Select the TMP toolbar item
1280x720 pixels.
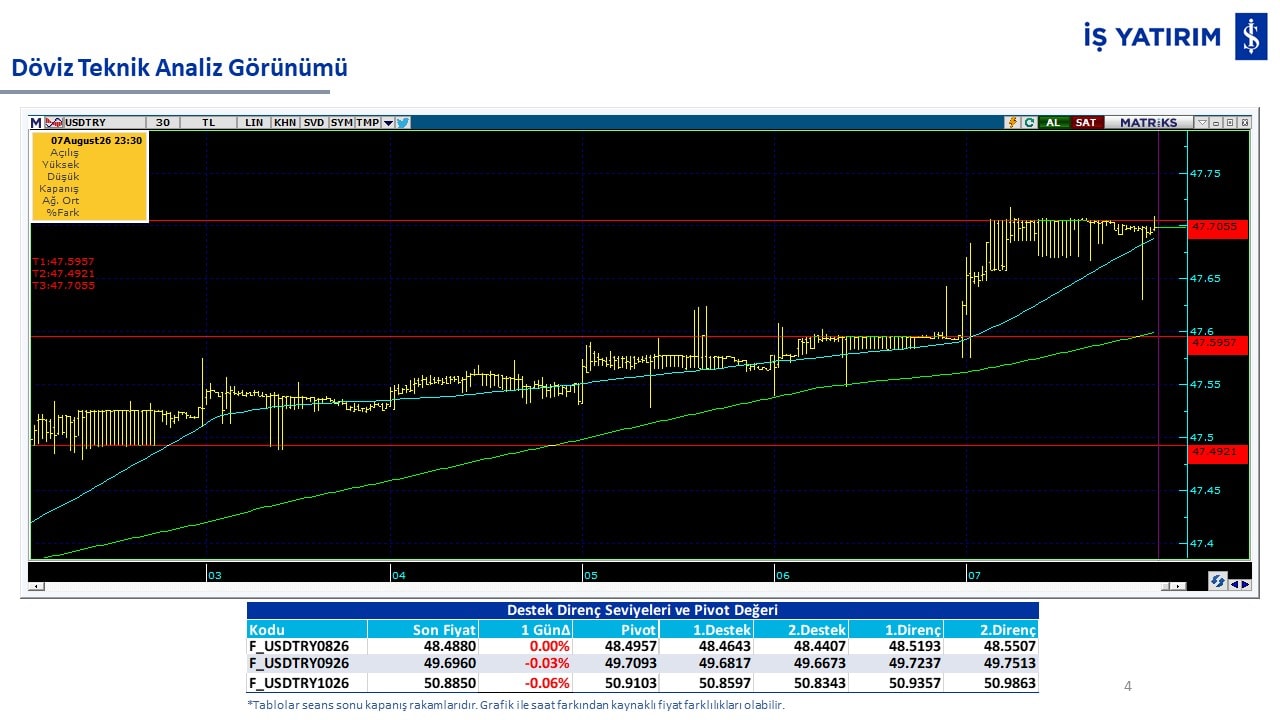pos(368,123)
